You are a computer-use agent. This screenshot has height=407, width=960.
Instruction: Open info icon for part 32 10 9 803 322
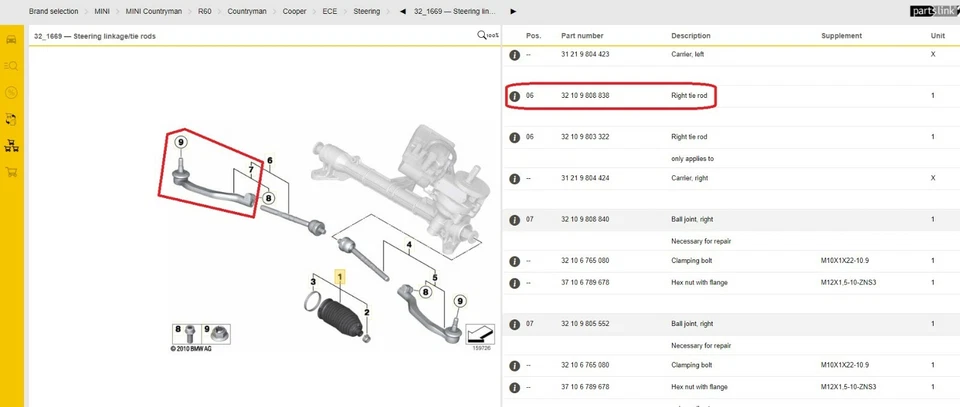click(x=515, y=138)
